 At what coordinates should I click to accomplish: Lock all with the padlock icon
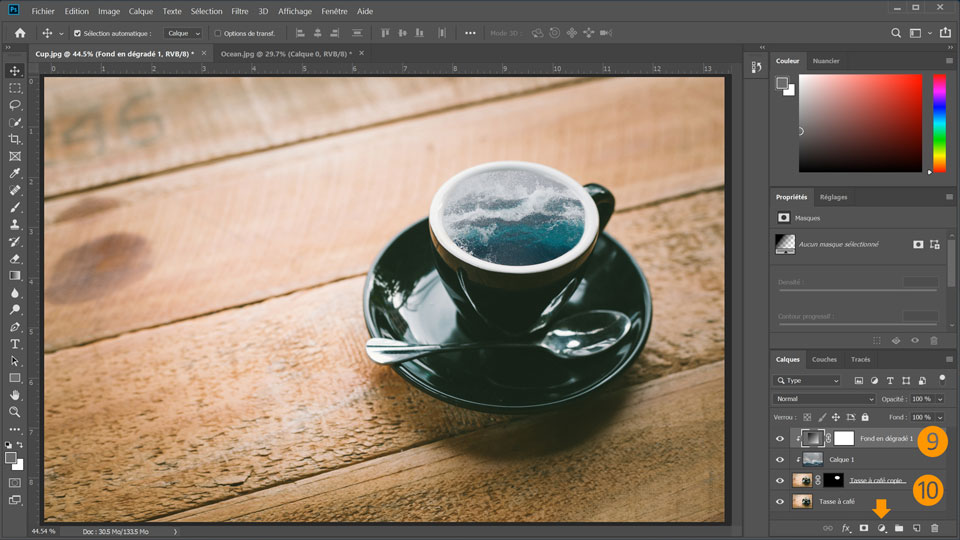point(865,417)
